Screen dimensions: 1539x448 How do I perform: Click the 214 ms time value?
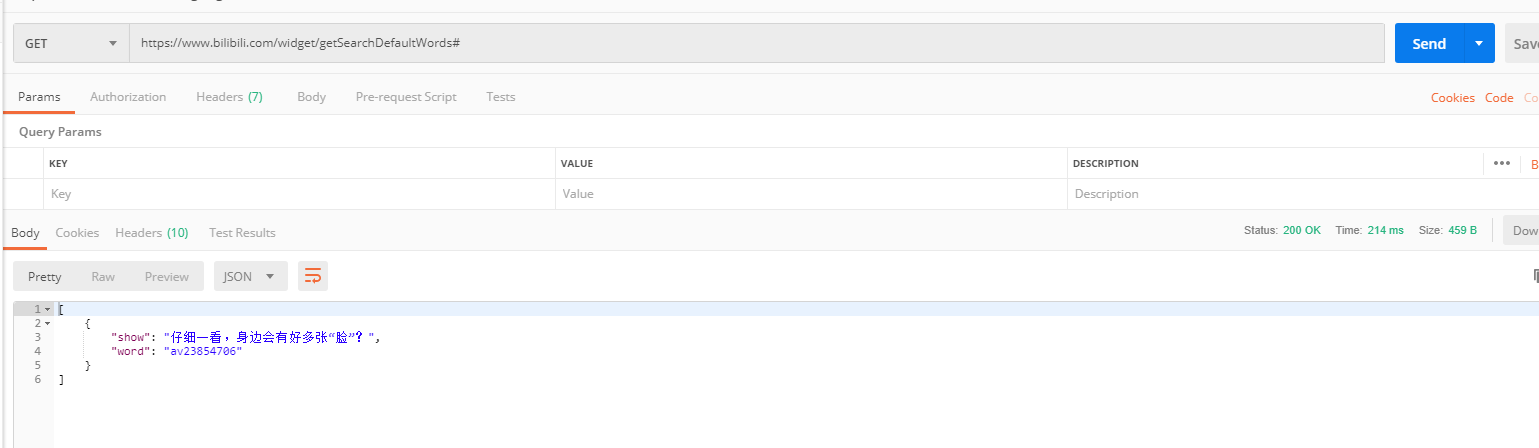pyautogui.click(x=1385, y=230)
